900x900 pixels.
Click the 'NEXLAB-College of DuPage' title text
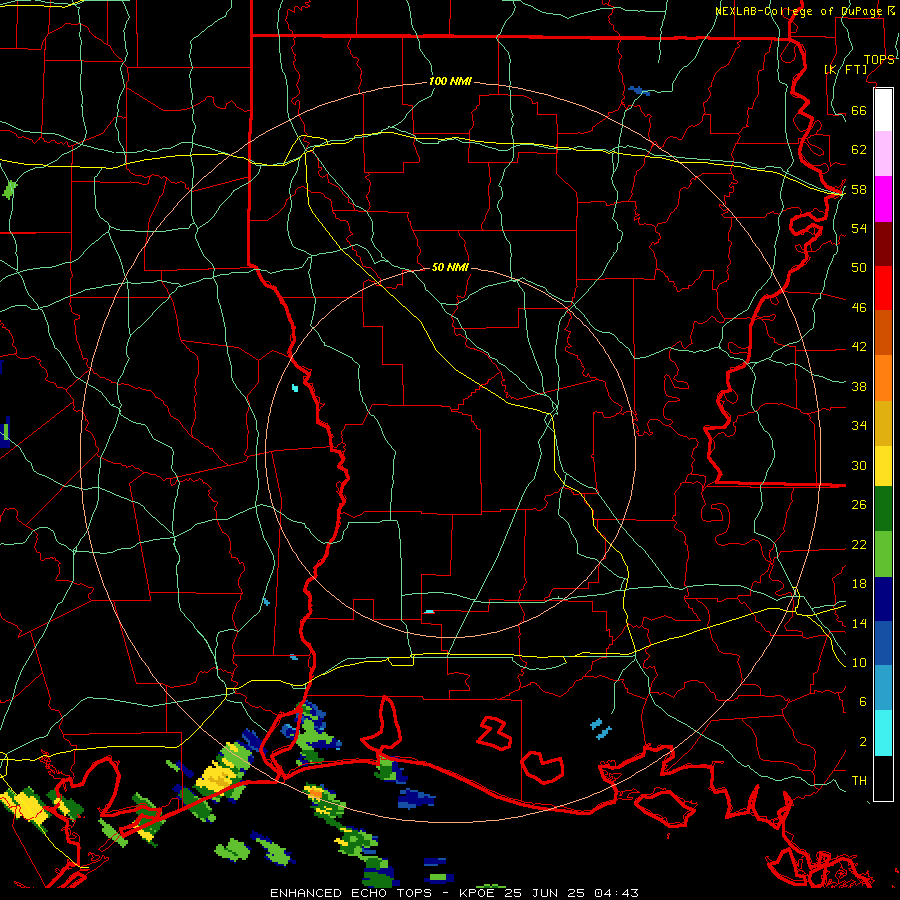tap(801, 11)
